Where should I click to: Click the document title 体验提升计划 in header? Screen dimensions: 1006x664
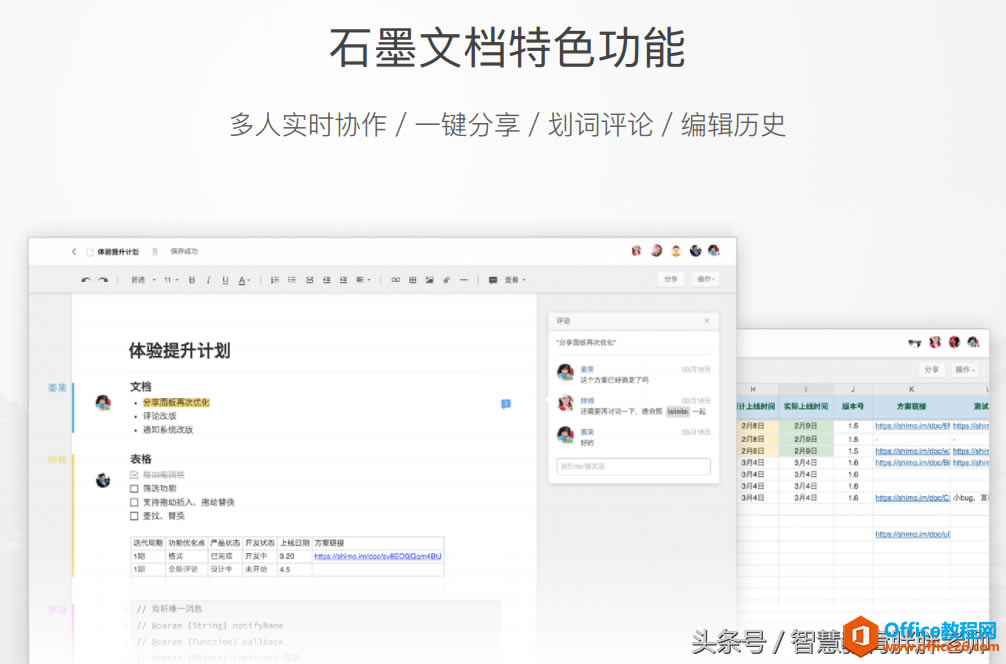[x=118, y=251]
